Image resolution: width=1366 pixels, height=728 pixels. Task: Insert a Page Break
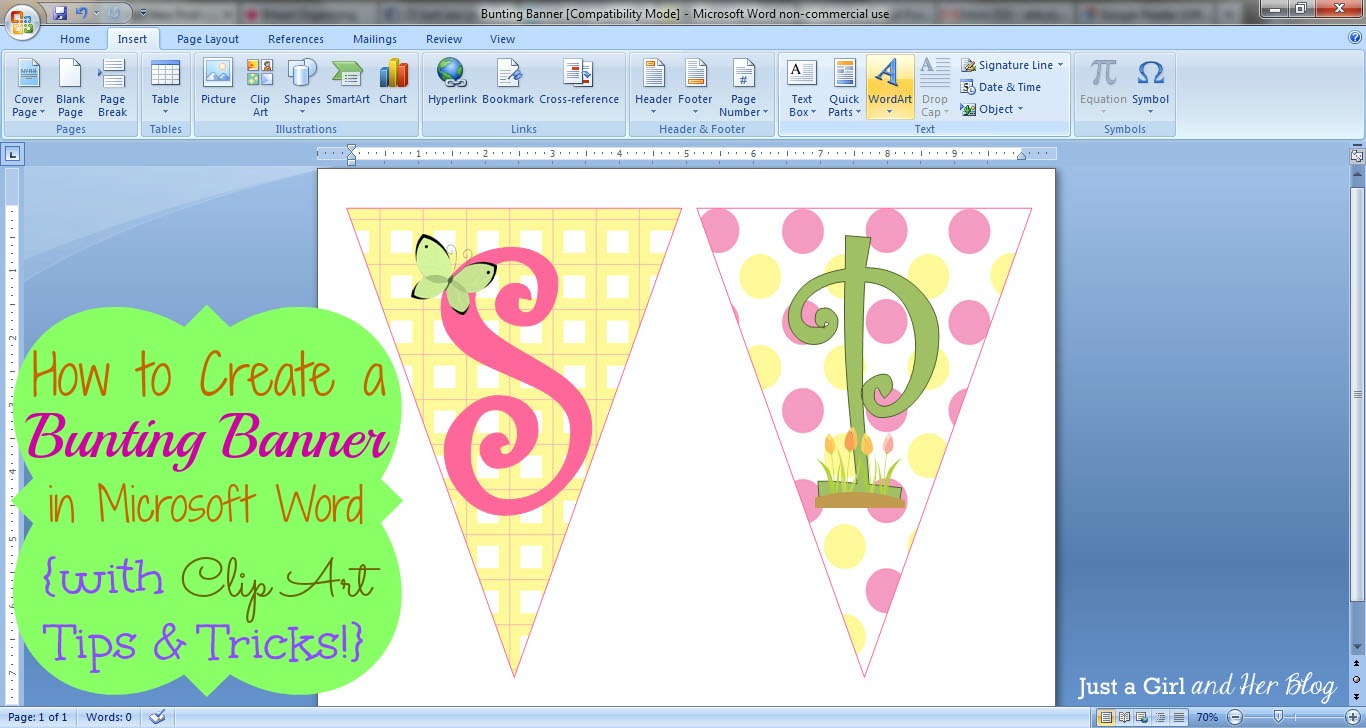point(112,88)
